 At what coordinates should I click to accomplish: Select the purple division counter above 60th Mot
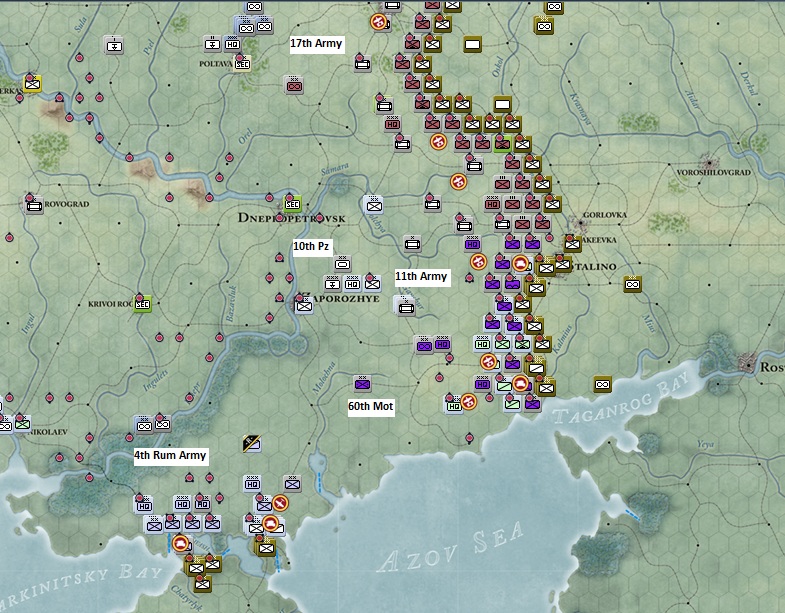pyautogui.click(x=362, y=384)
